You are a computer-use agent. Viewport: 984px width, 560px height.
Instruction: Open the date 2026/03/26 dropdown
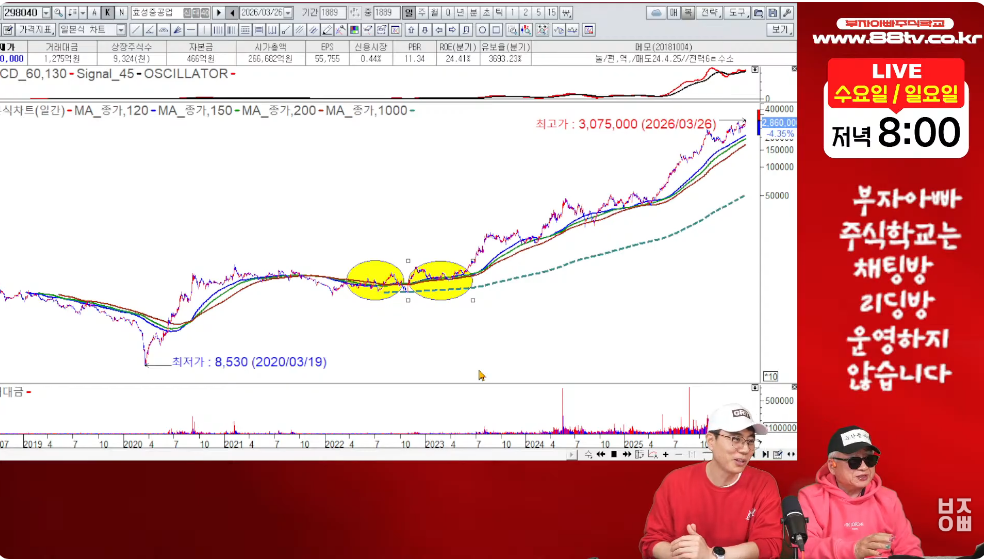288,13
